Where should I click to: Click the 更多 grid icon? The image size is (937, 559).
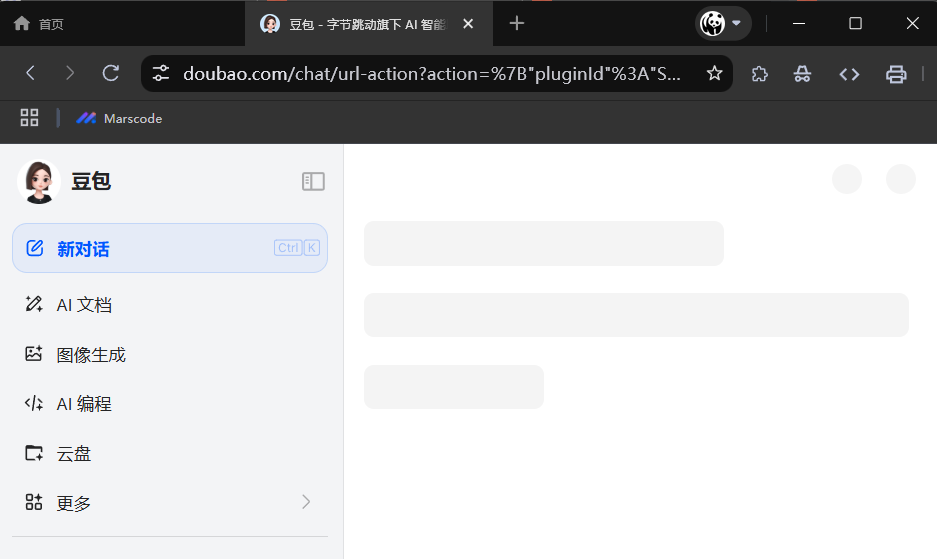pos(33,502)
